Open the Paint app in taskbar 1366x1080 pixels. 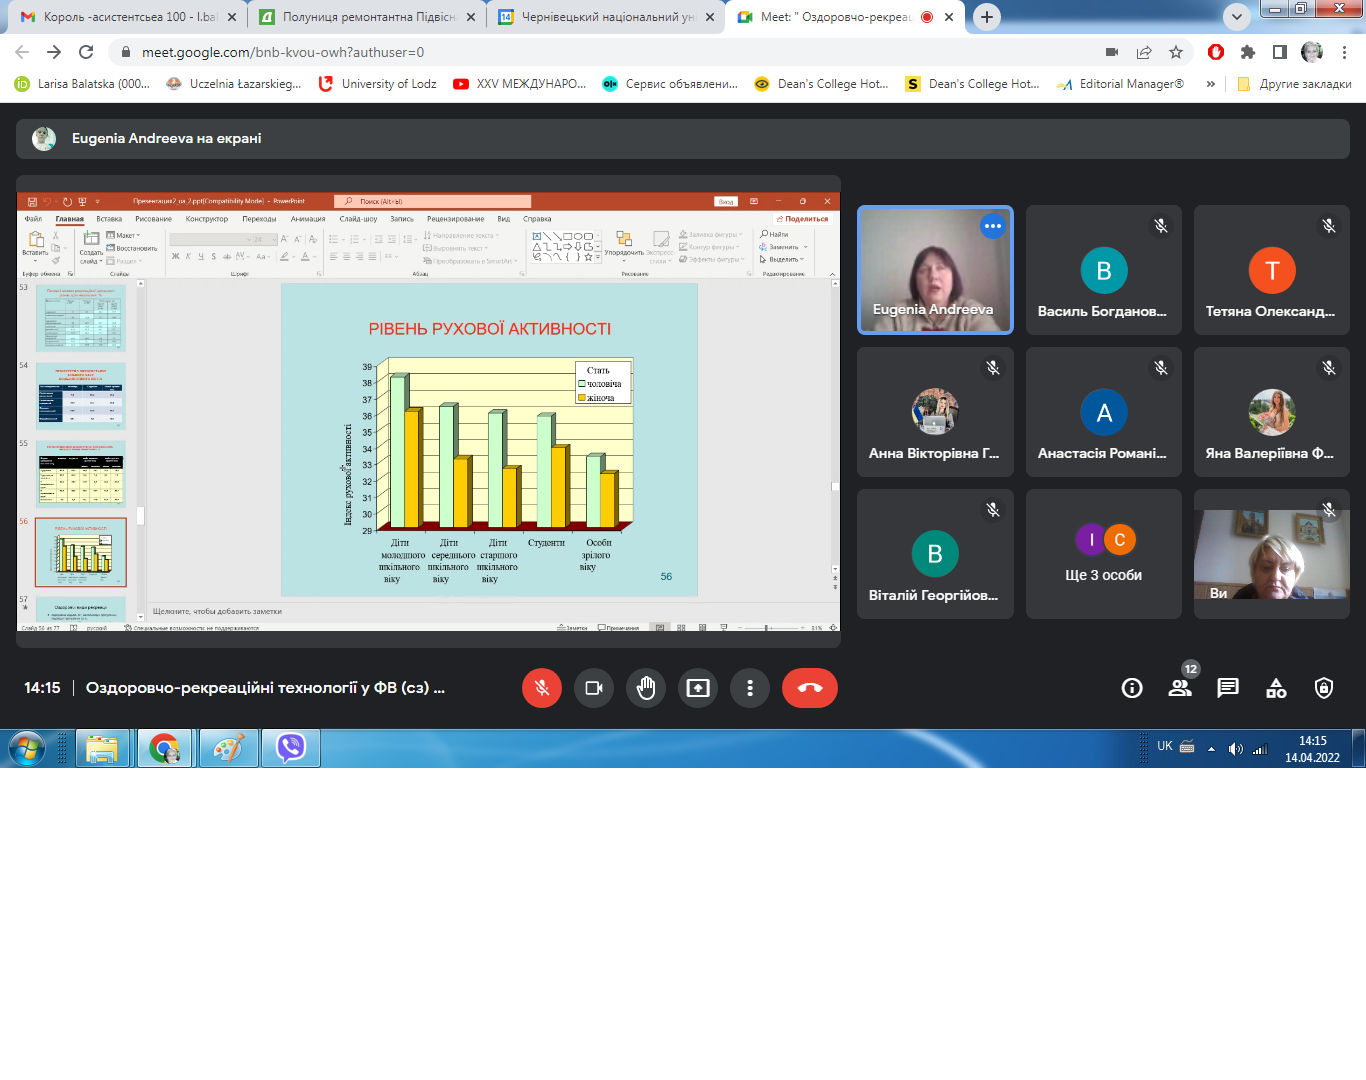point(229,748)
